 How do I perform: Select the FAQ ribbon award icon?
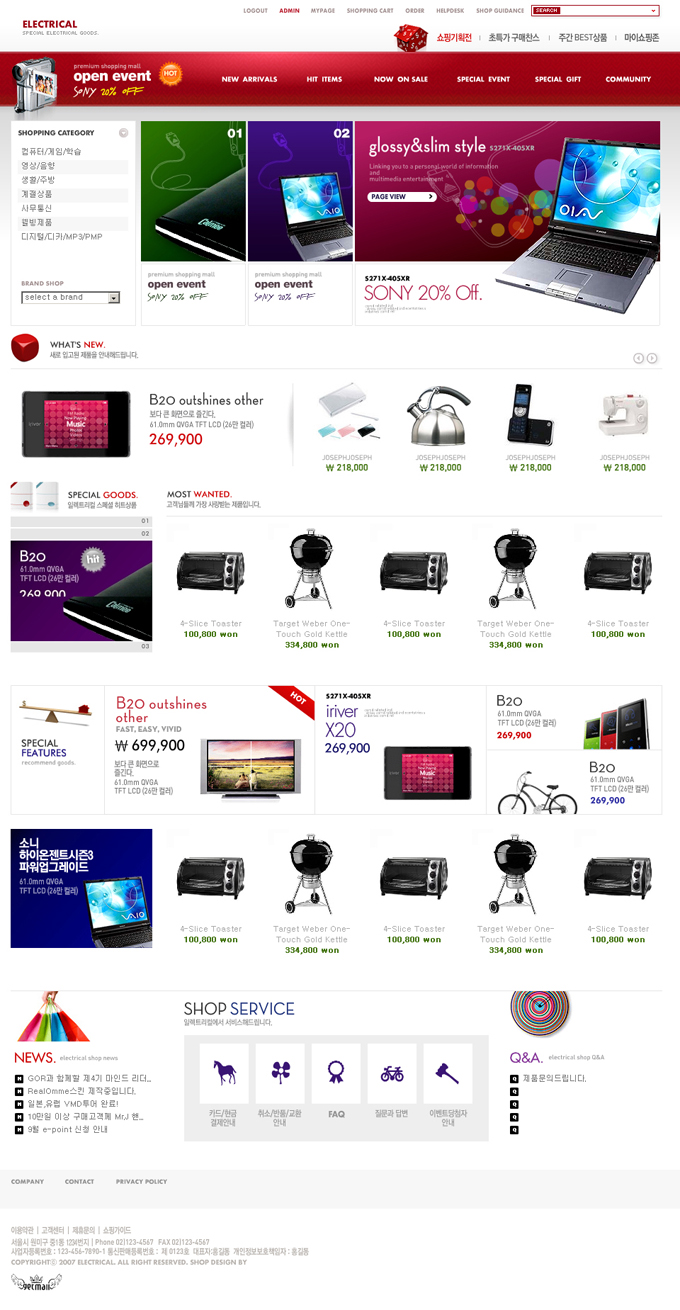pos(336,1073)
